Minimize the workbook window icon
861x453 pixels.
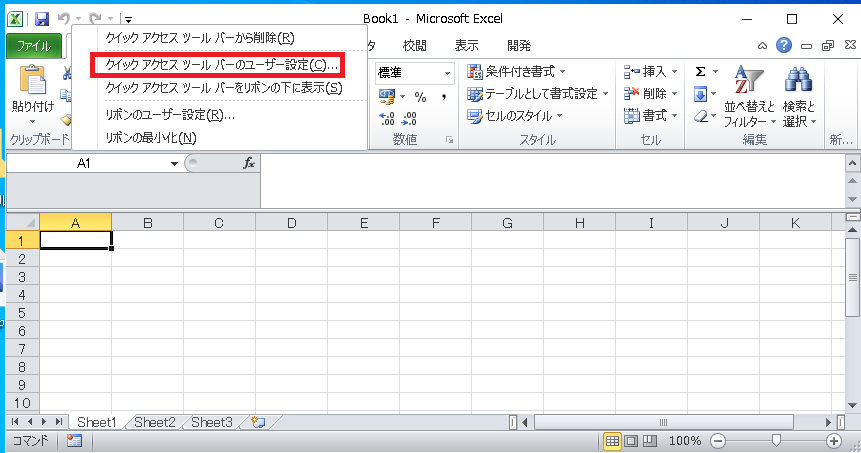[806, 46]
